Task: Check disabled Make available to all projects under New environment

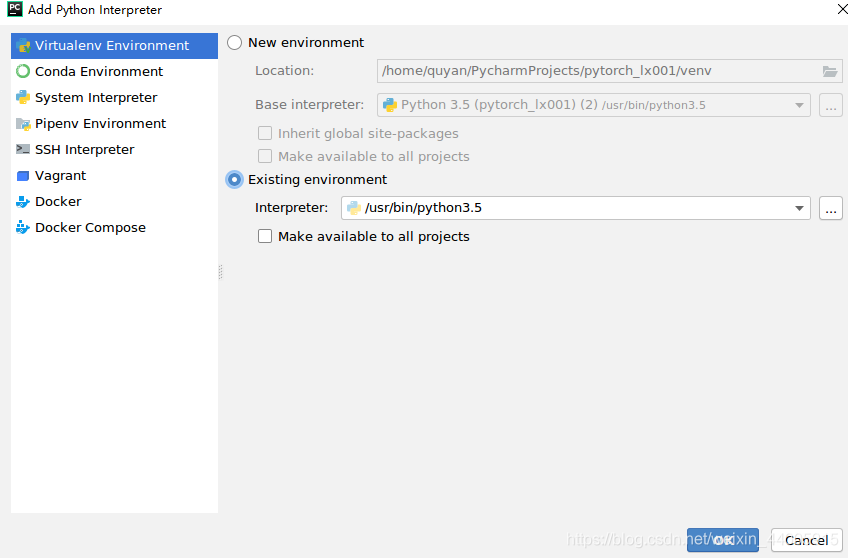Action: [265, 156]
